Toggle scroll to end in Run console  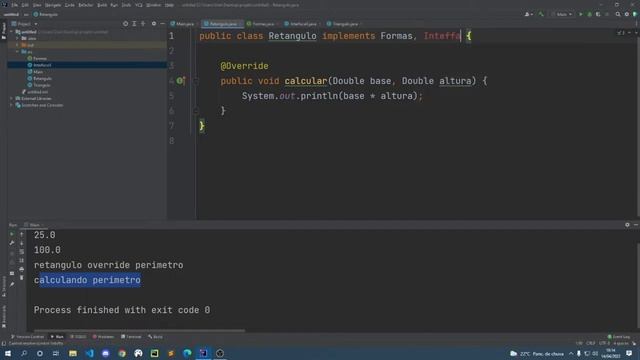(22, 260)
